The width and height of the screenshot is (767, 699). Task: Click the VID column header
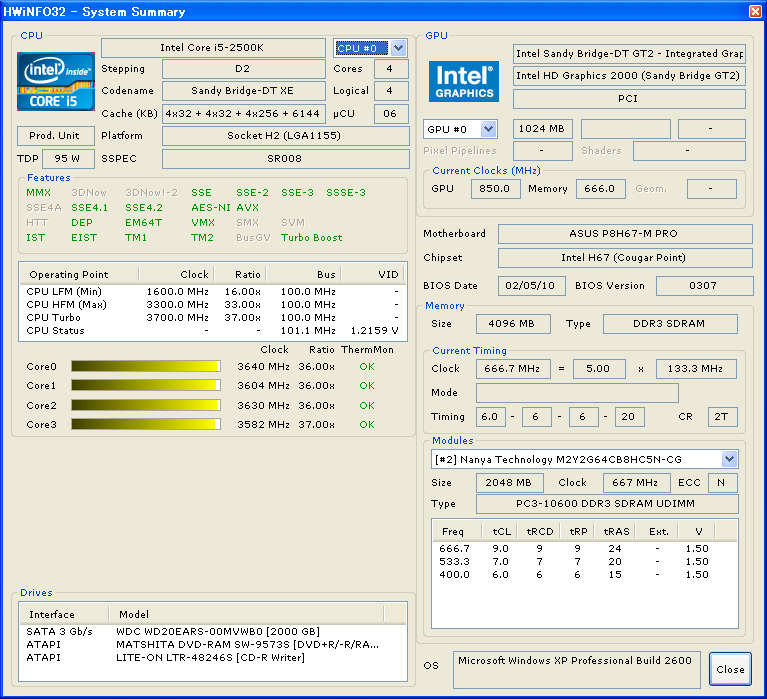pyautogui.click(x=373, y=274)
